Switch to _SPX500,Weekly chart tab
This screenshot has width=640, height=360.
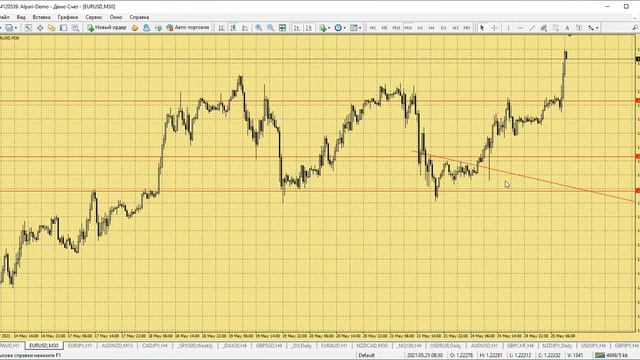click(196, 346)
